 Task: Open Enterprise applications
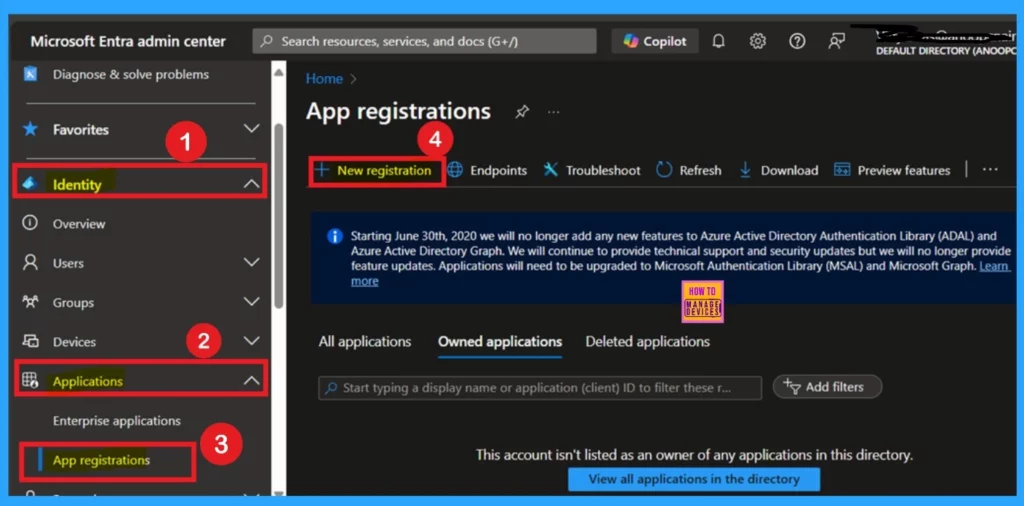pyautogui.click(x=117, y=421)
